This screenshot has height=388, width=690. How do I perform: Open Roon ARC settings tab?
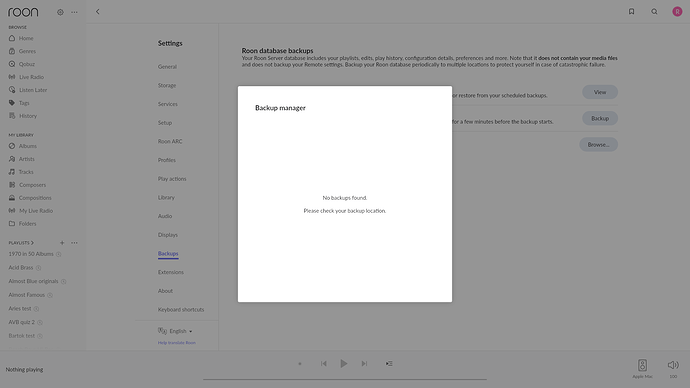[x=170, y=142]
